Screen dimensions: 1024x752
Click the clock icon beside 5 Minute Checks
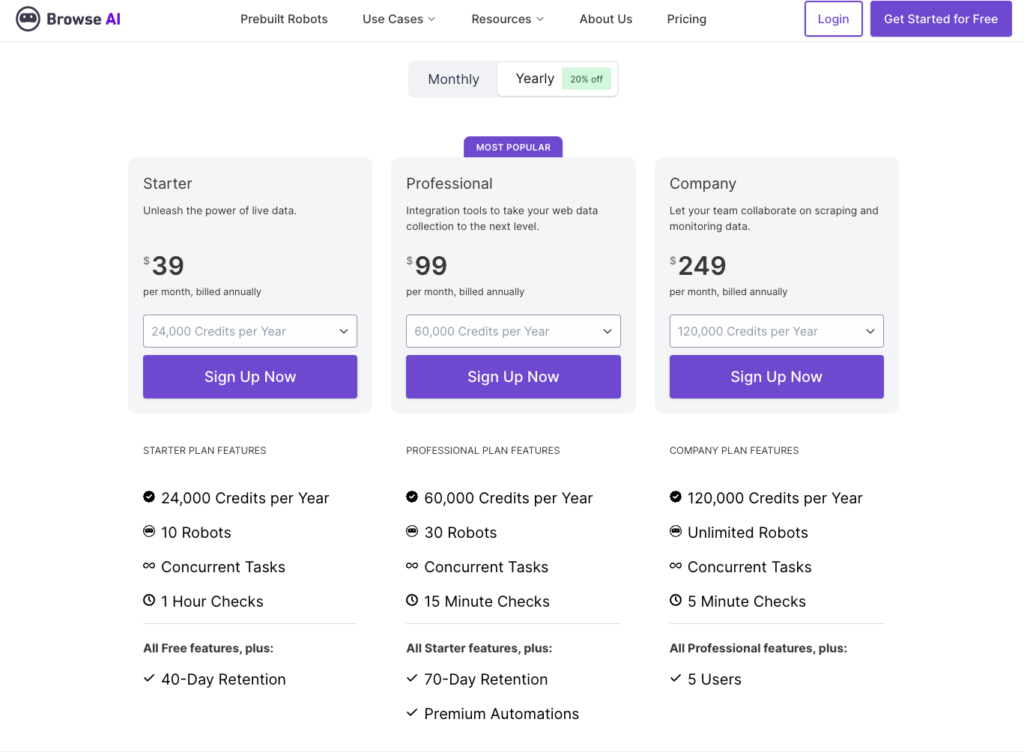[675, 600]
